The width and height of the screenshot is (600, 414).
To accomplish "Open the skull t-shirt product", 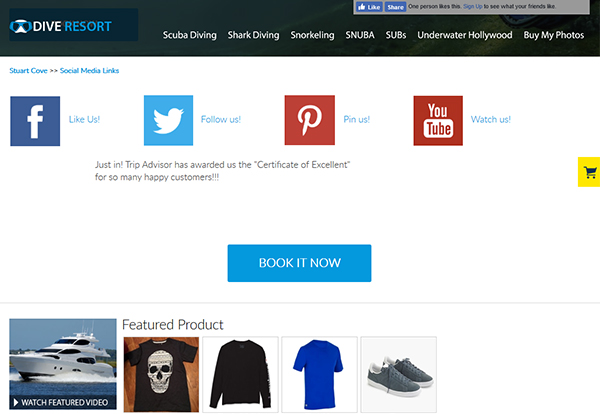I will 161,374.
